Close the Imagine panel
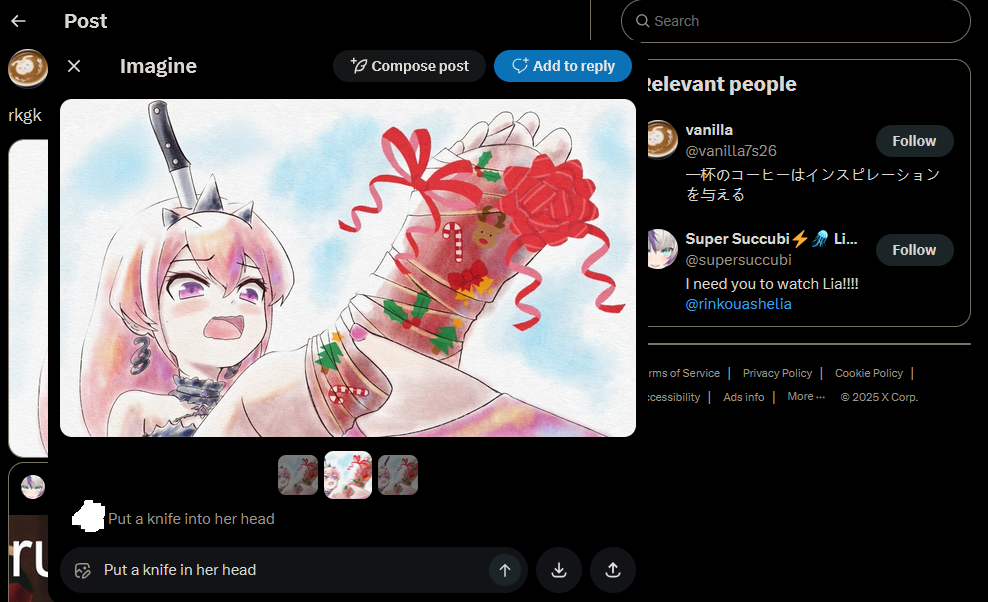This screenshot has height=602, width=988. (x=74, y=66)
